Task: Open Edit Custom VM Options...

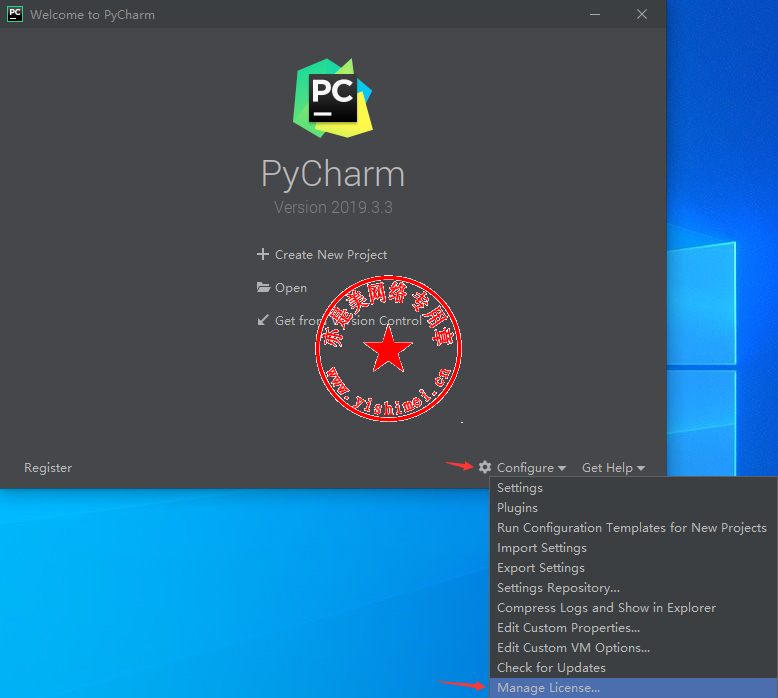Action: point(633,648)
